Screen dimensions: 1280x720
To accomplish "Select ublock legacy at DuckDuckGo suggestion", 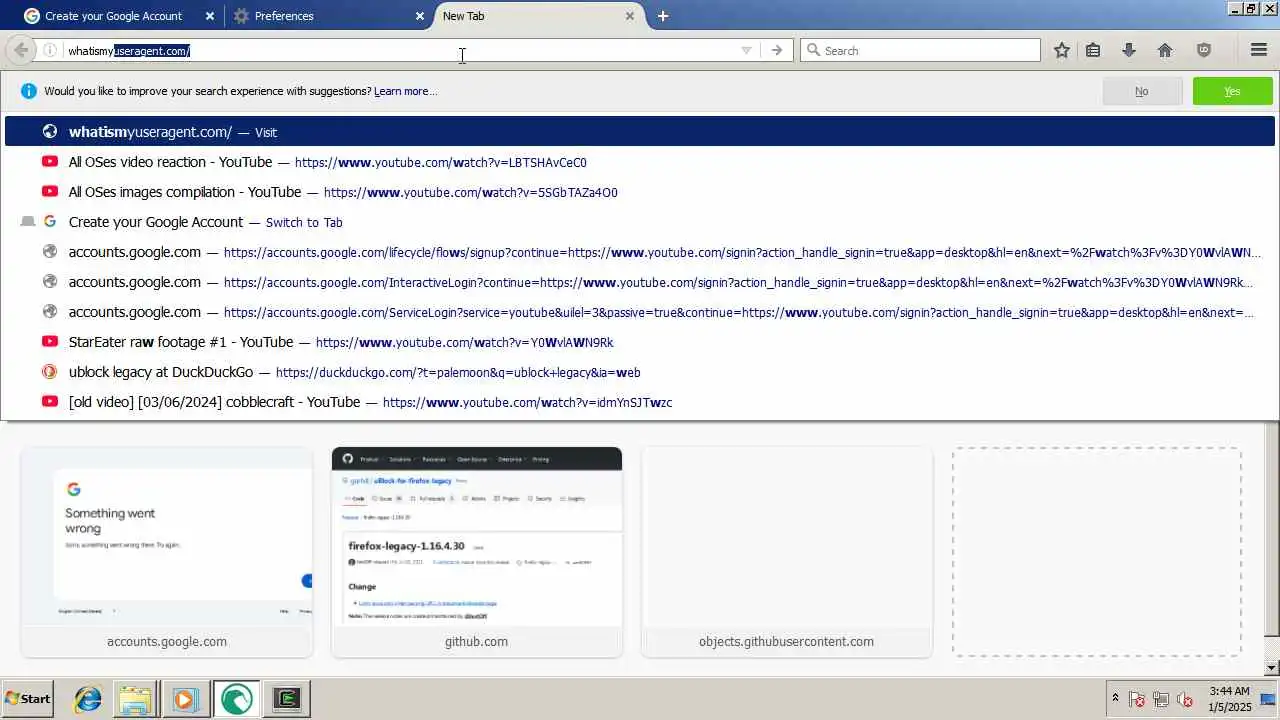I will point(640,372).
